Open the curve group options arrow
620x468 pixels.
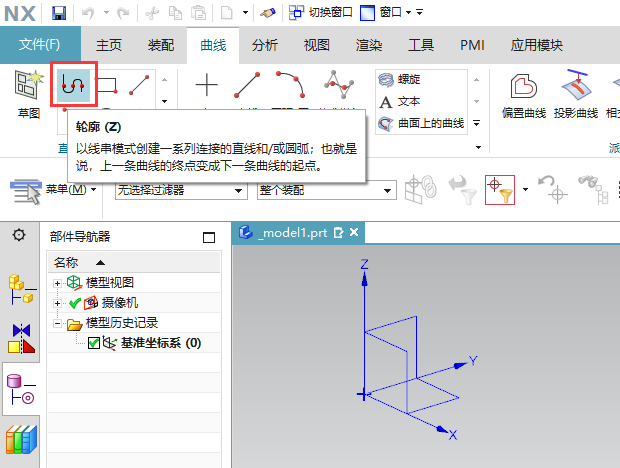(478, 147)
